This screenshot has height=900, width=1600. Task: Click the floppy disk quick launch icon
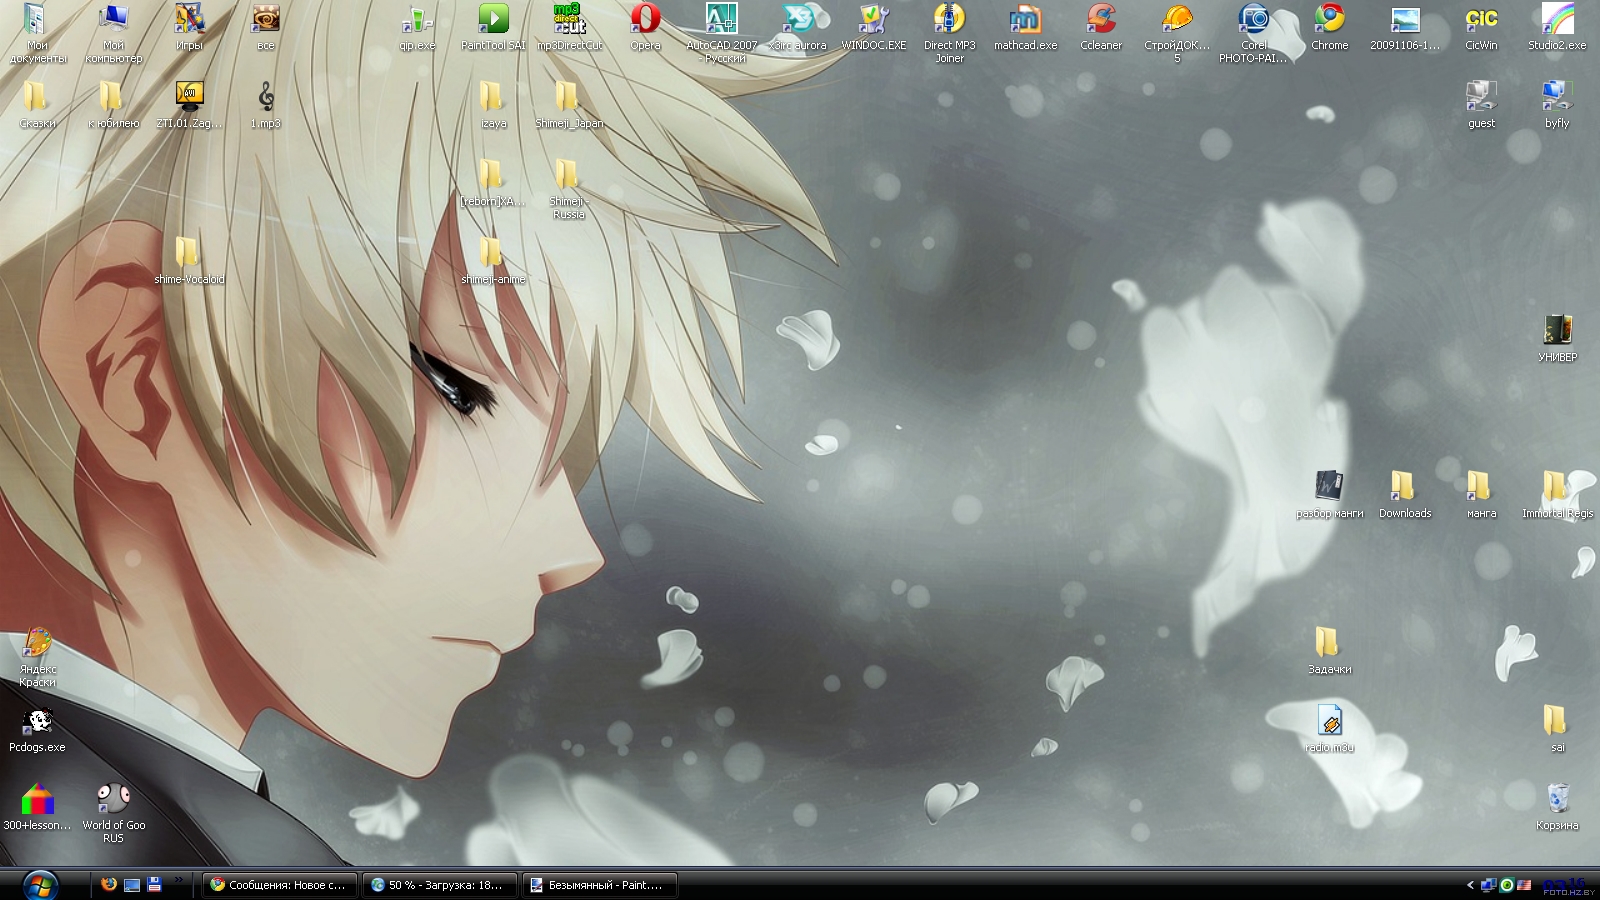(x=154, y=884)
